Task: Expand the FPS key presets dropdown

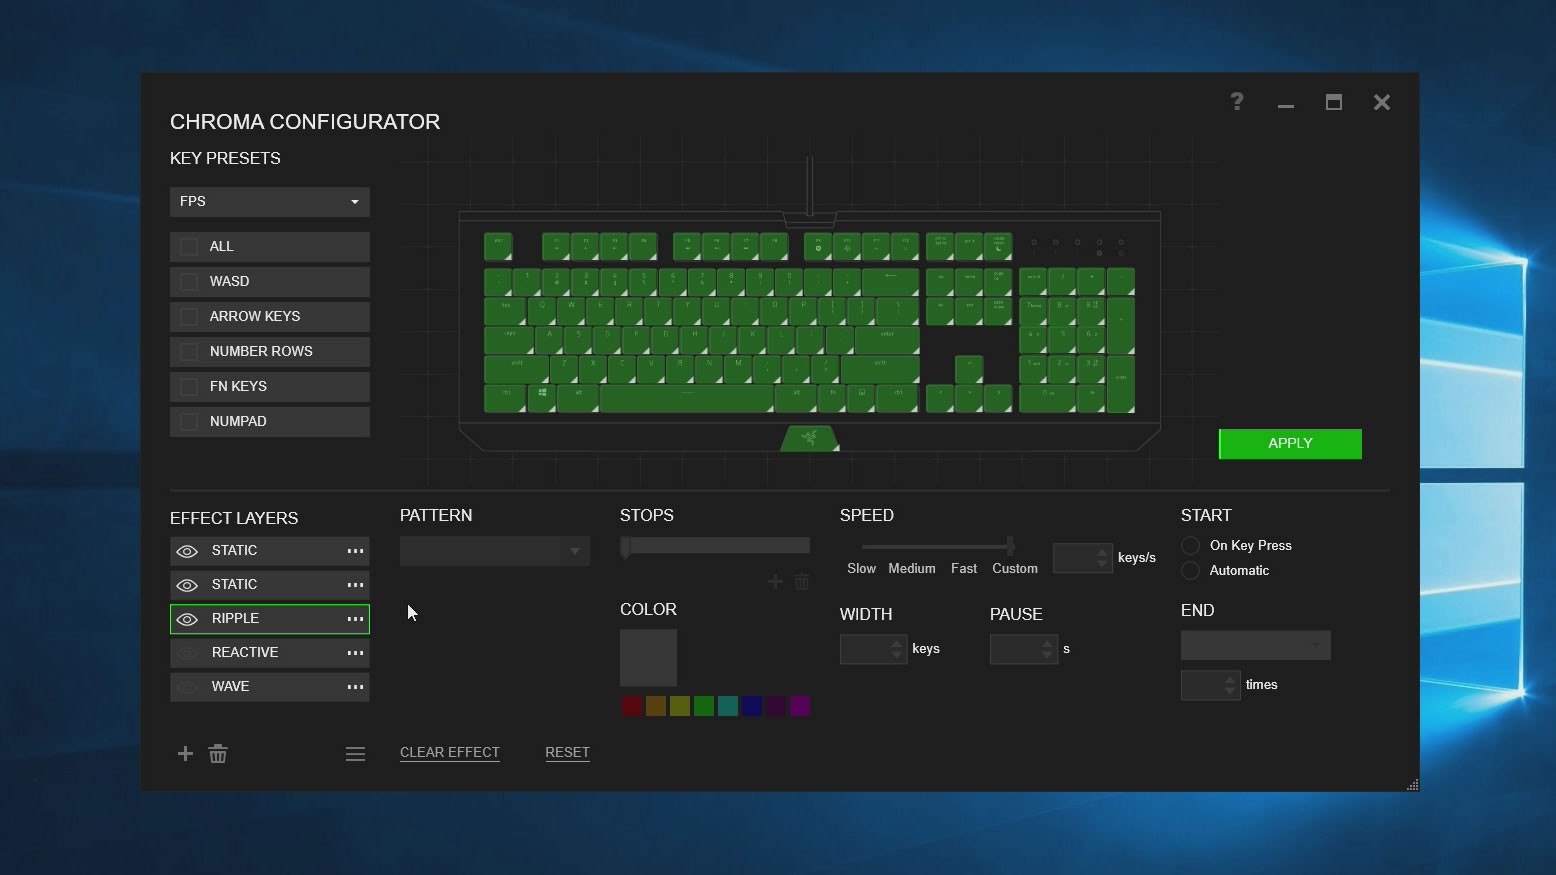Action: coord(270,202)
